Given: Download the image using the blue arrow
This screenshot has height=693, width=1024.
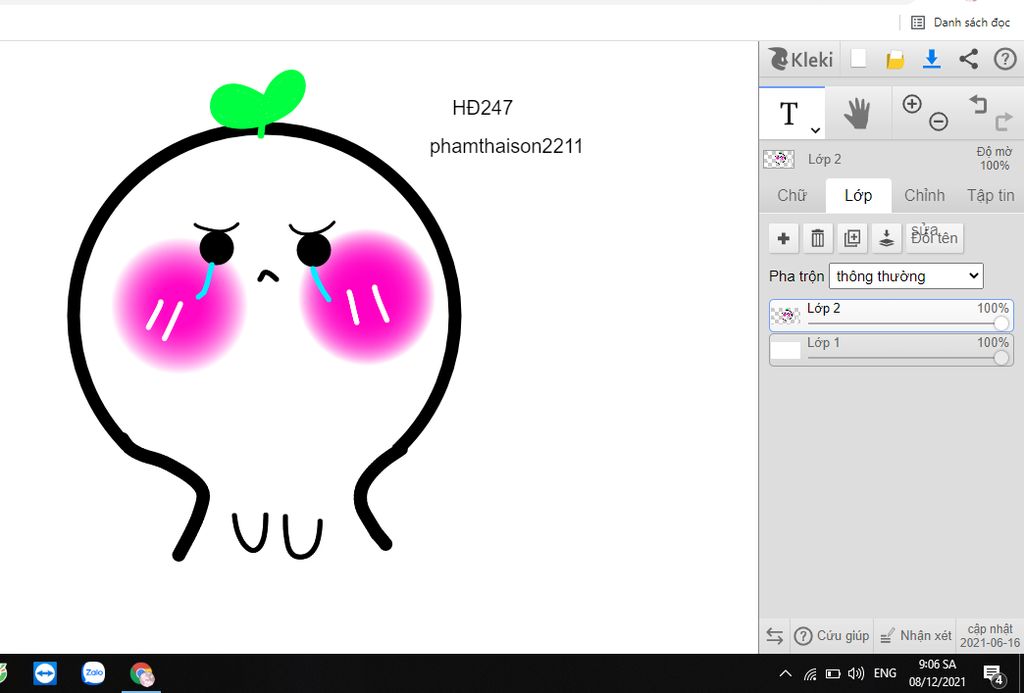Looking at the screenshot, I should [x=931, y=59].
